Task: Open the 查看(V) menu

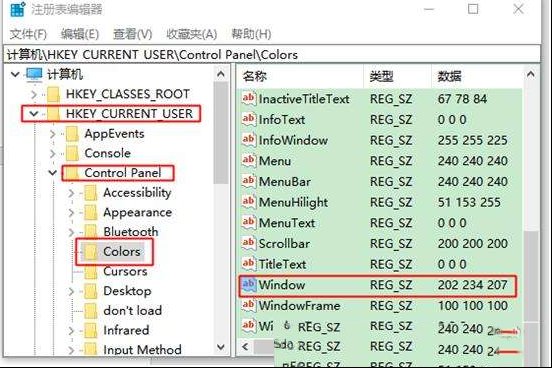Action: [132, 34]
